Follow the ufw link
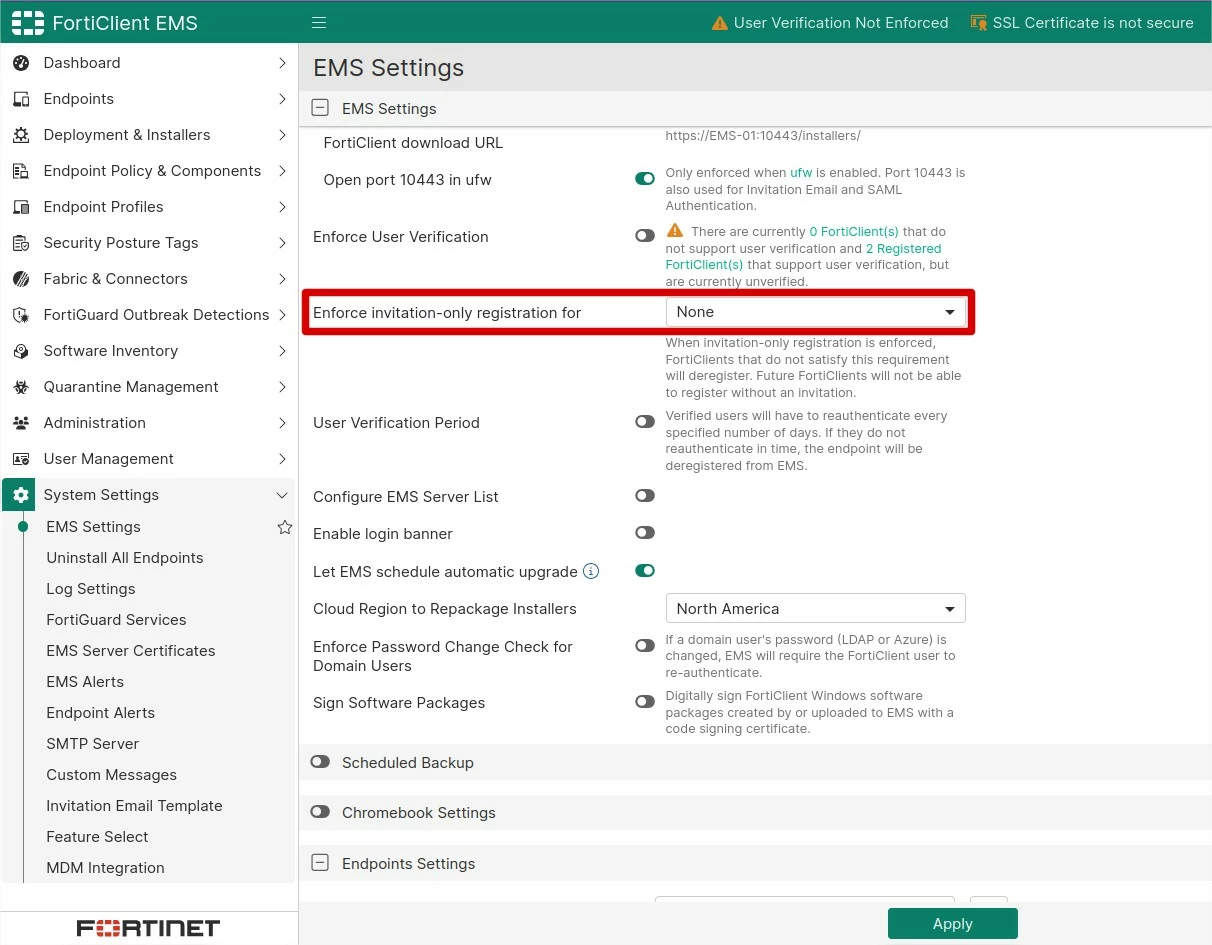 tap(801, 173)
